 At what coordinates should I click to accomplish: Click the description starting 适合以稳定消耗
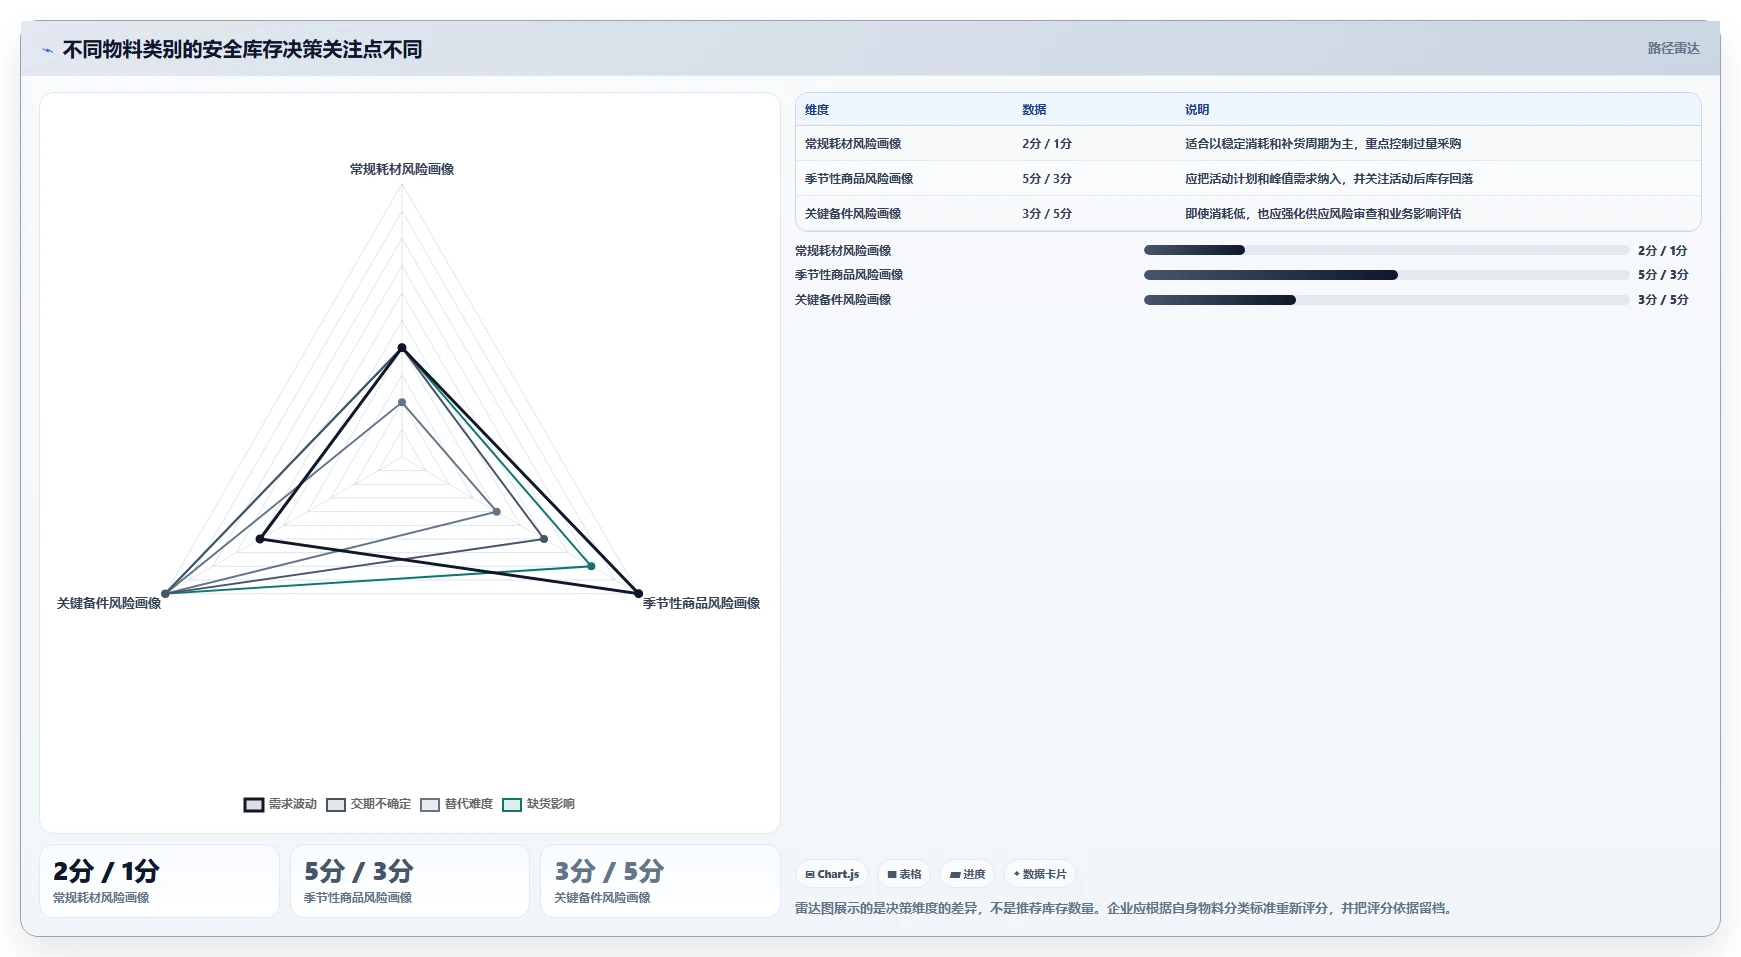(x=1323, y=144)
